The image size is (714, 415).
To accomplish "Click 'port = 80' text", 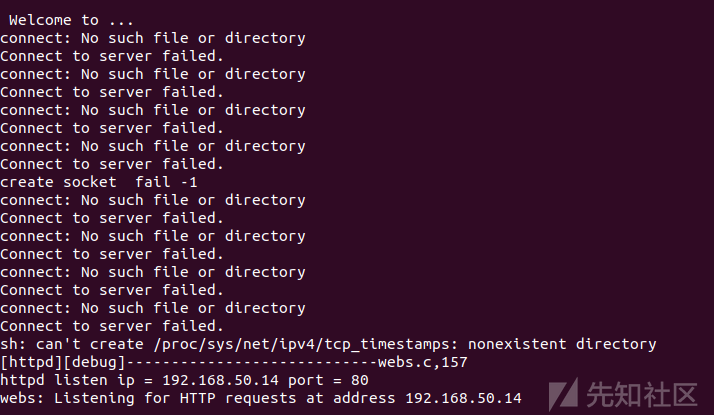I will 328,380.
